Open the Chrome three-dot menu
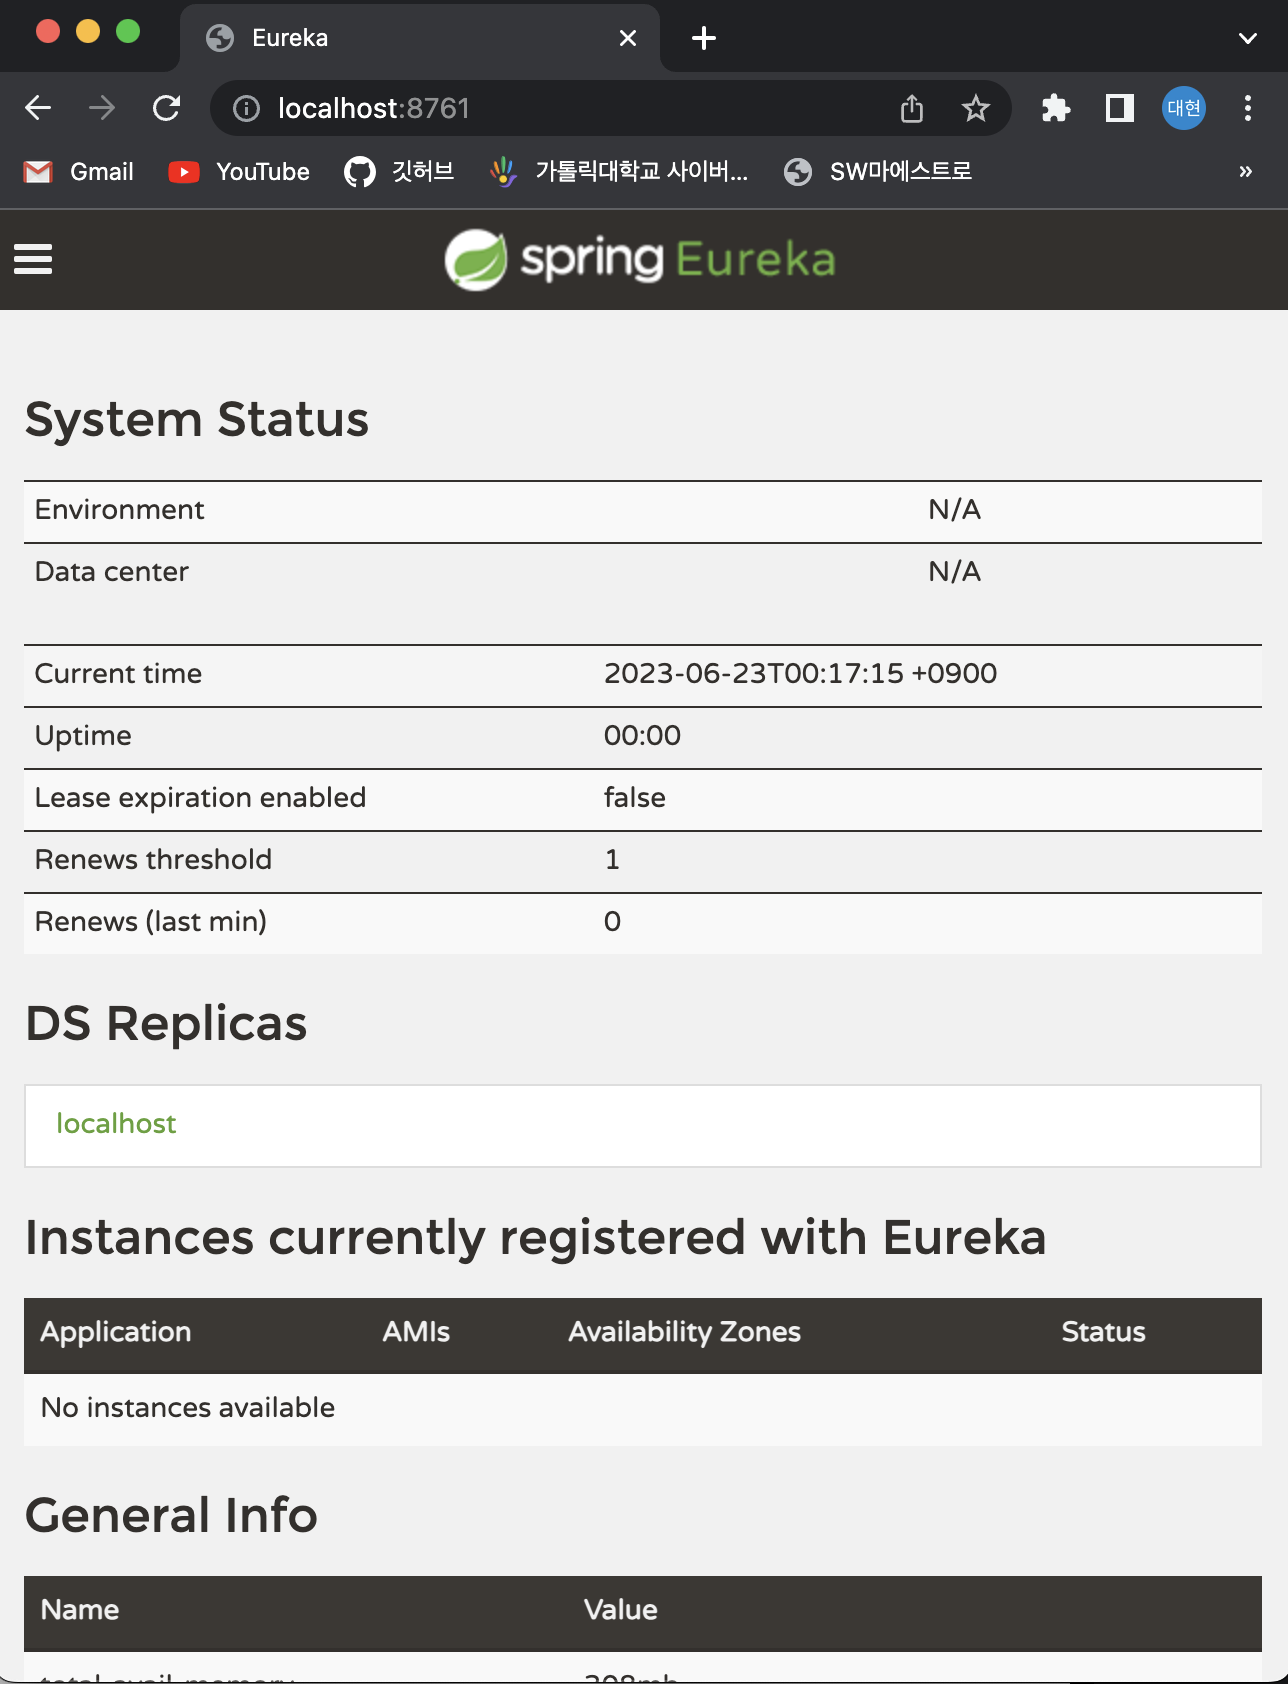This screenshot has width=1288, height=1684. [1248, 108]
